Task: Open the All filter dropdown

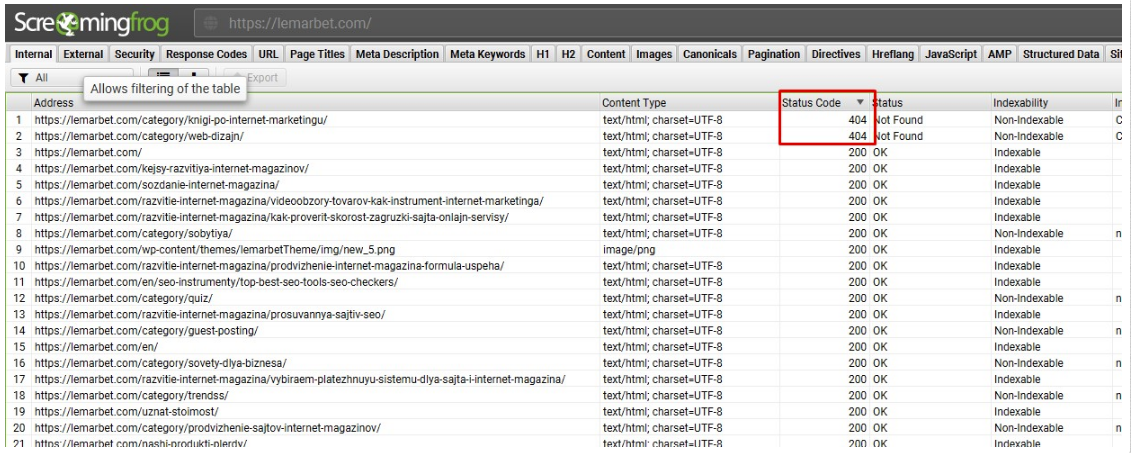Action: click(72, 77)
